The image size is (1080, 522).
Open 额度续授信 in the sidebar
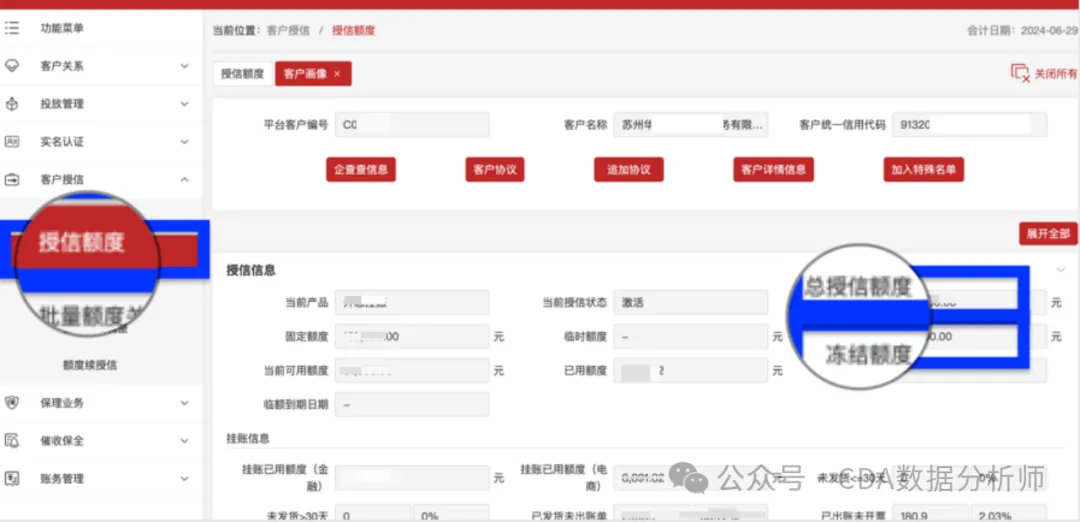[90, 365]
